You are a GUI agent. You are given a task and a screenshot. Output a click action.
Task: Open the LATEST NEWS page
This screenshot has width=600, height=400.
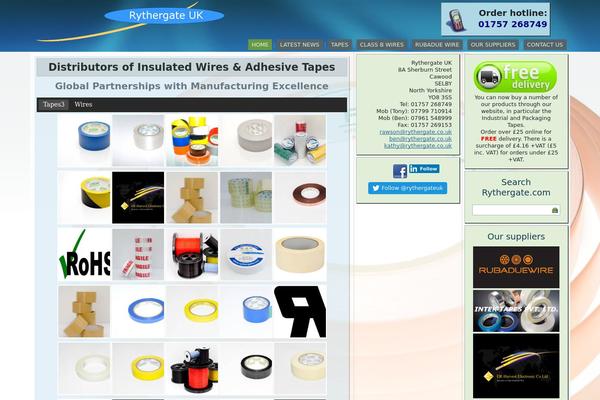(x=299, y=45)
